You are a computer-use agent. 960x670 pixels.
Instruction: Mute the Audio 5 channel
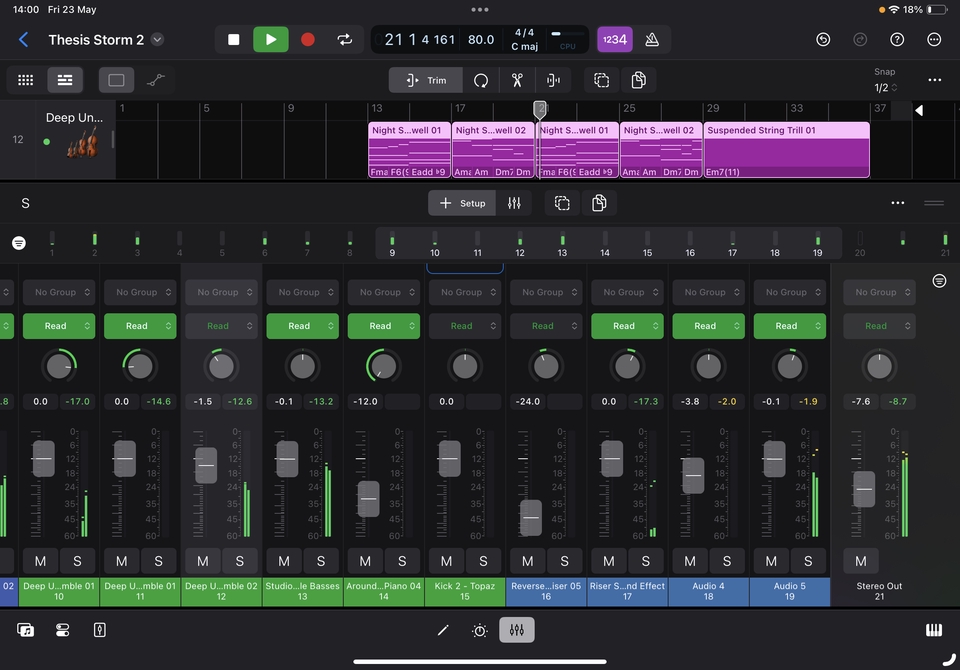[771, 561]
